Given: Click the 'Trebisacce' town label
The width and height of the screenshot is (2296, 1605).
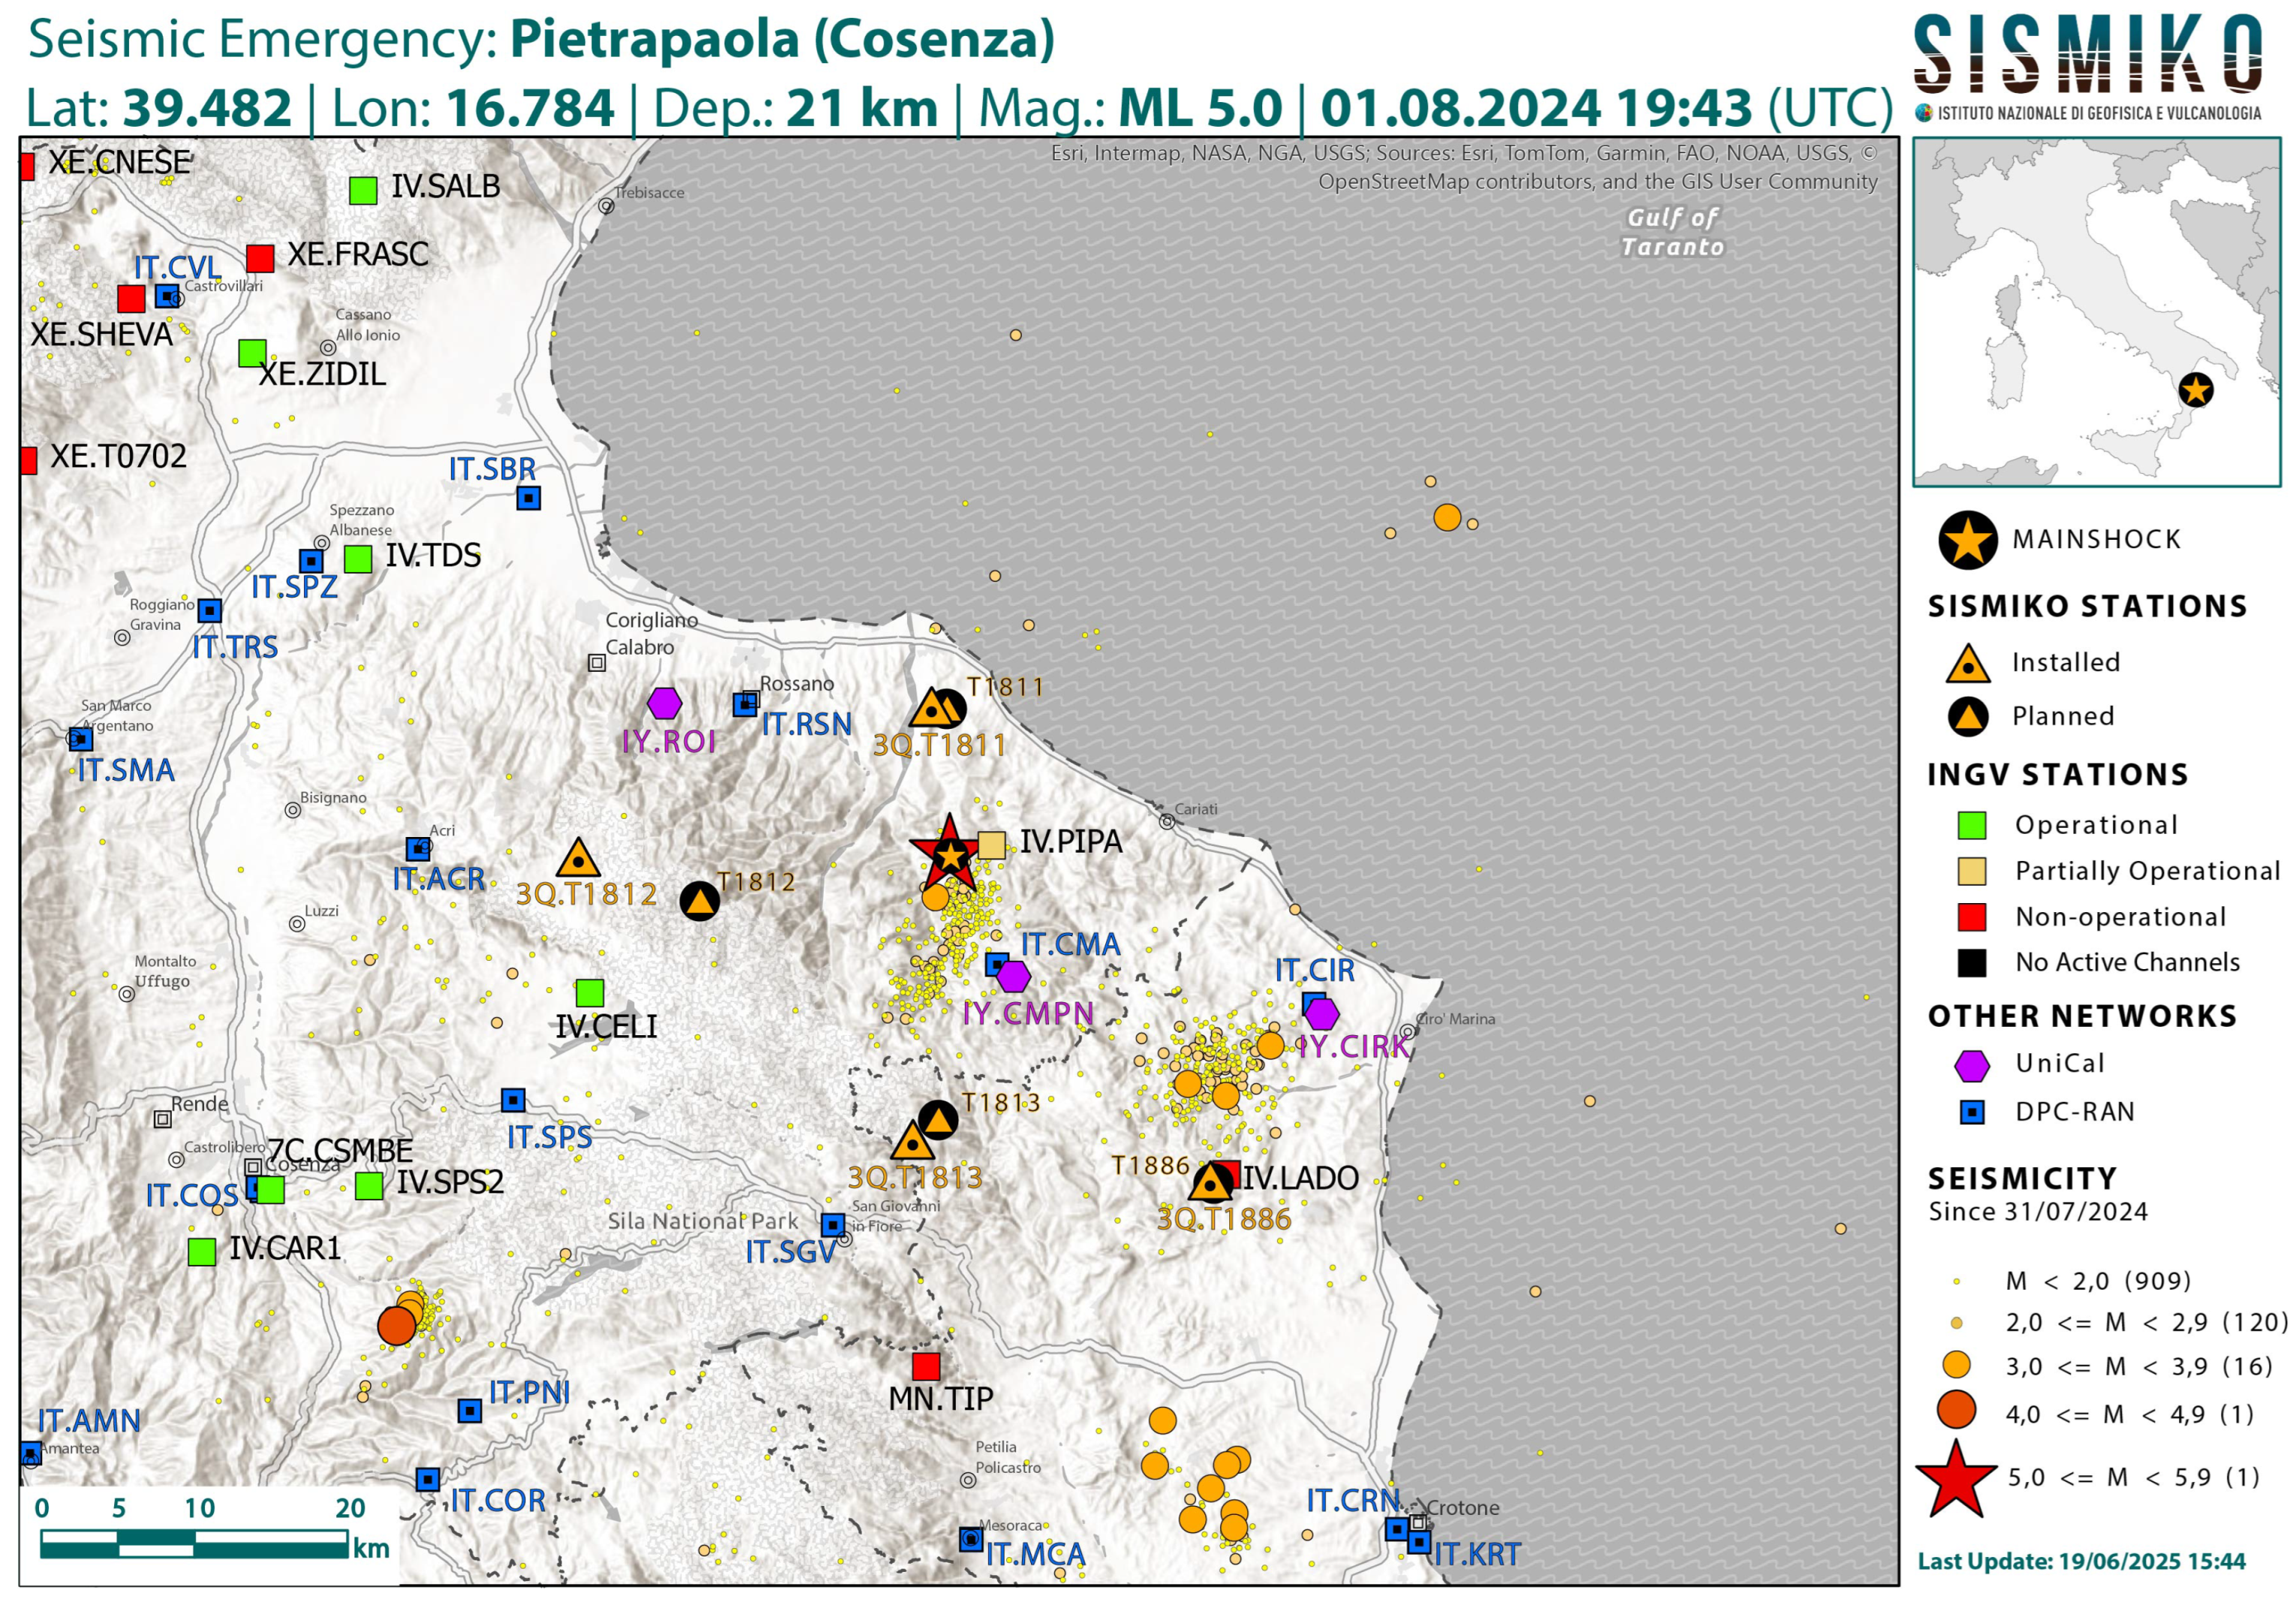Looking at the screenshot, I should pyautogui.click(x=650, y=192).
